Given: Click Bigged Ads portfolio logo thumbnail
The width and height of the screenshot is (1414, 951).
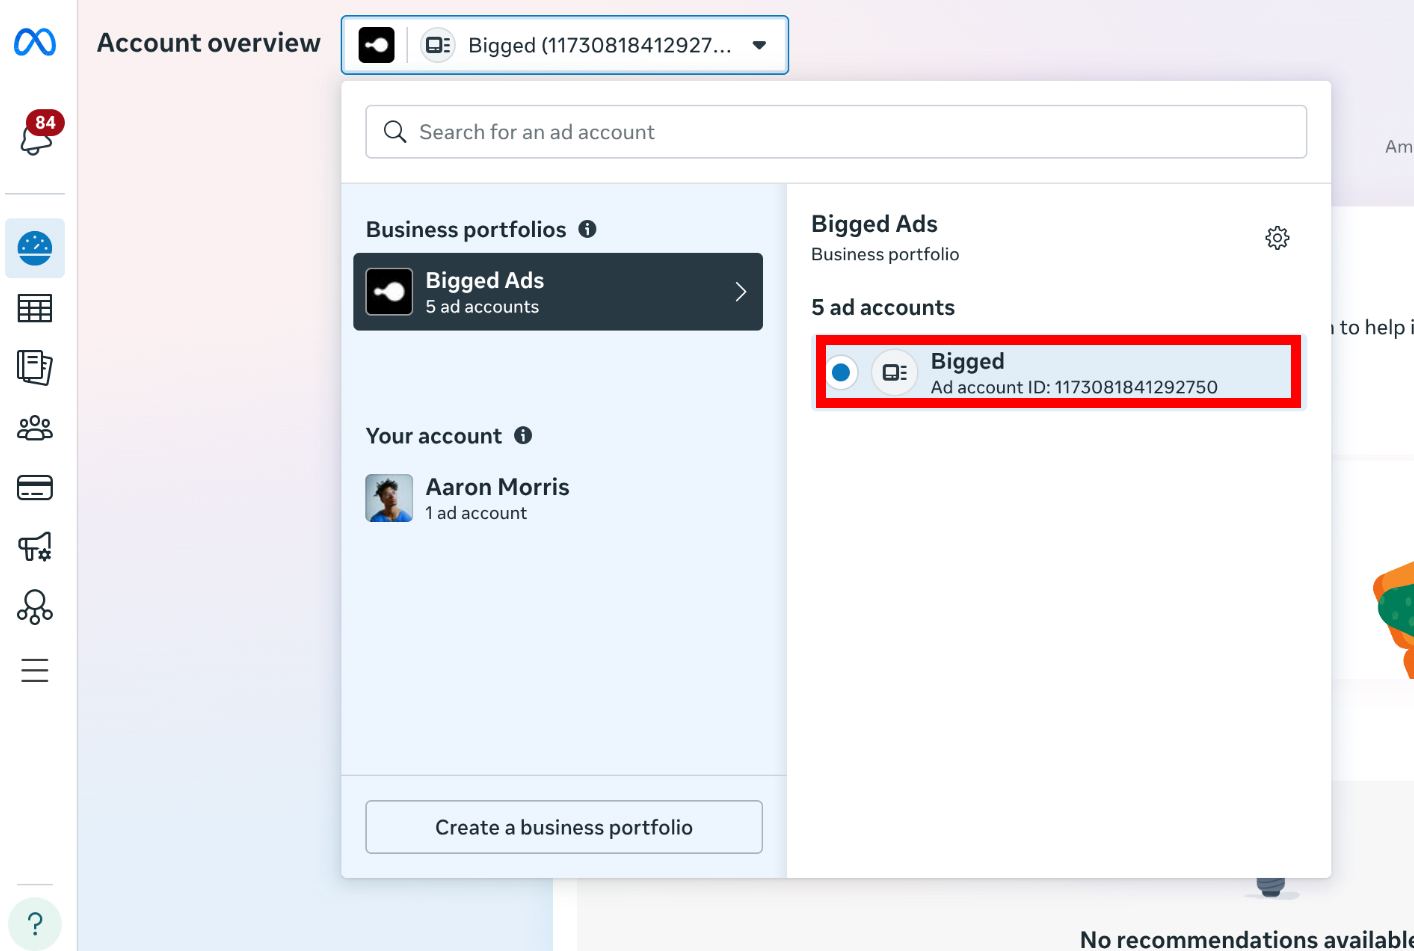Looking at the screenshot, I should click(389, 292).
